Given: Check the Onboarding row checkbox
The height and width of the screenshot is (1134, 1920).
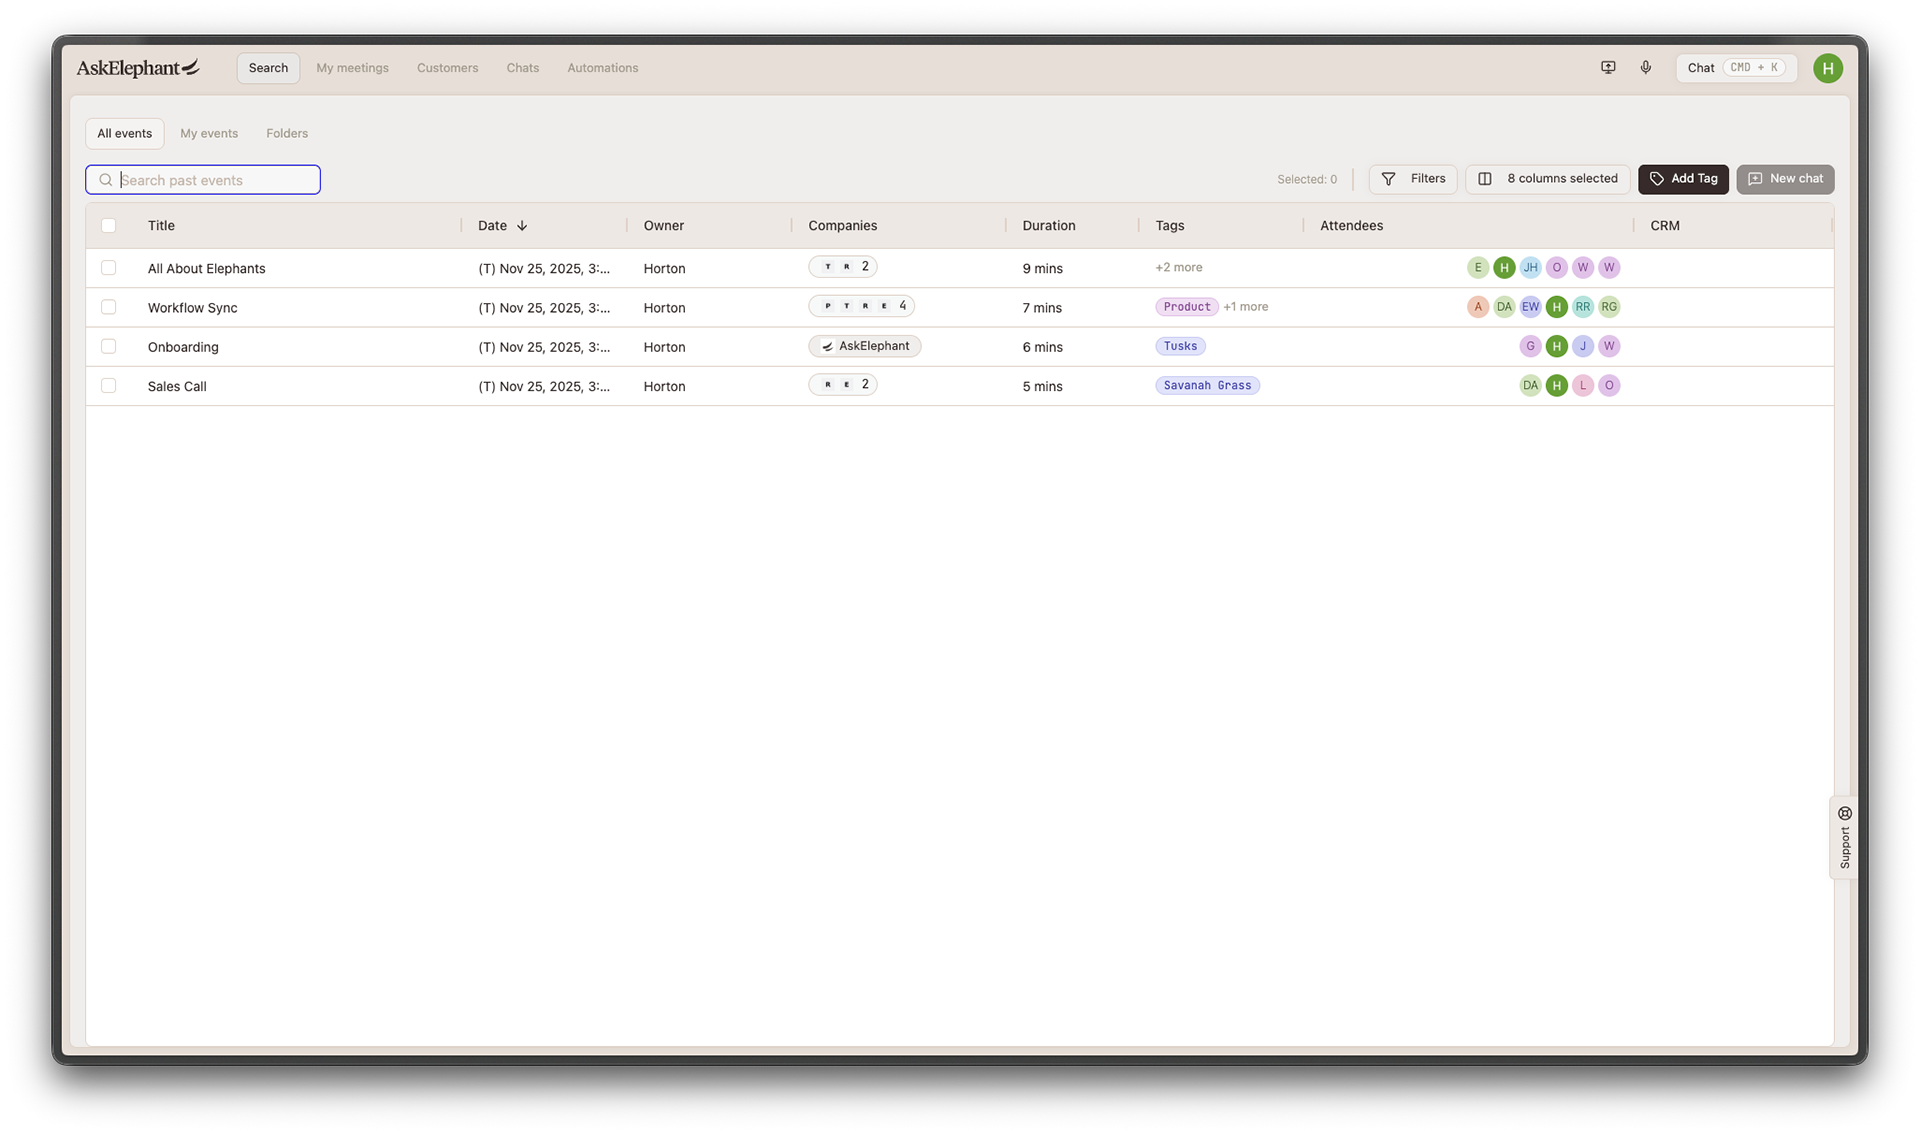Looking at the screenshot, I should [x=109, y=346].
